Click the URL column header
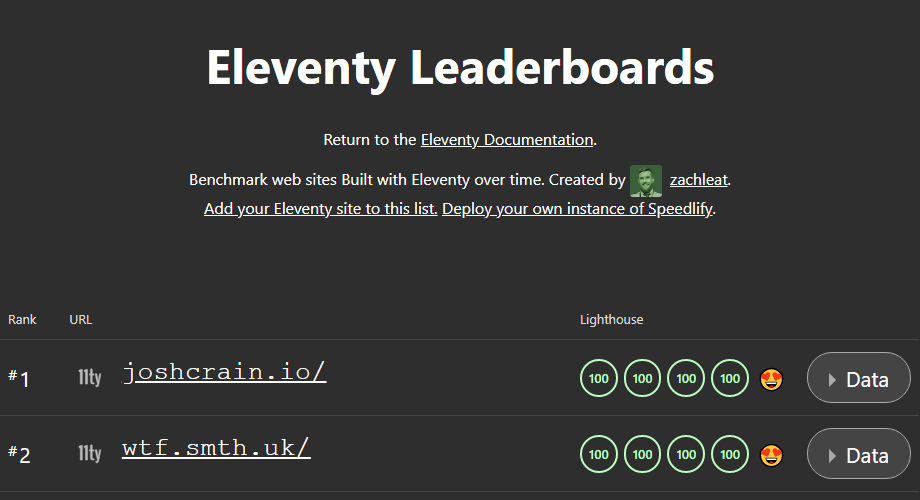920x500 pixels. (x=80, y=320)
